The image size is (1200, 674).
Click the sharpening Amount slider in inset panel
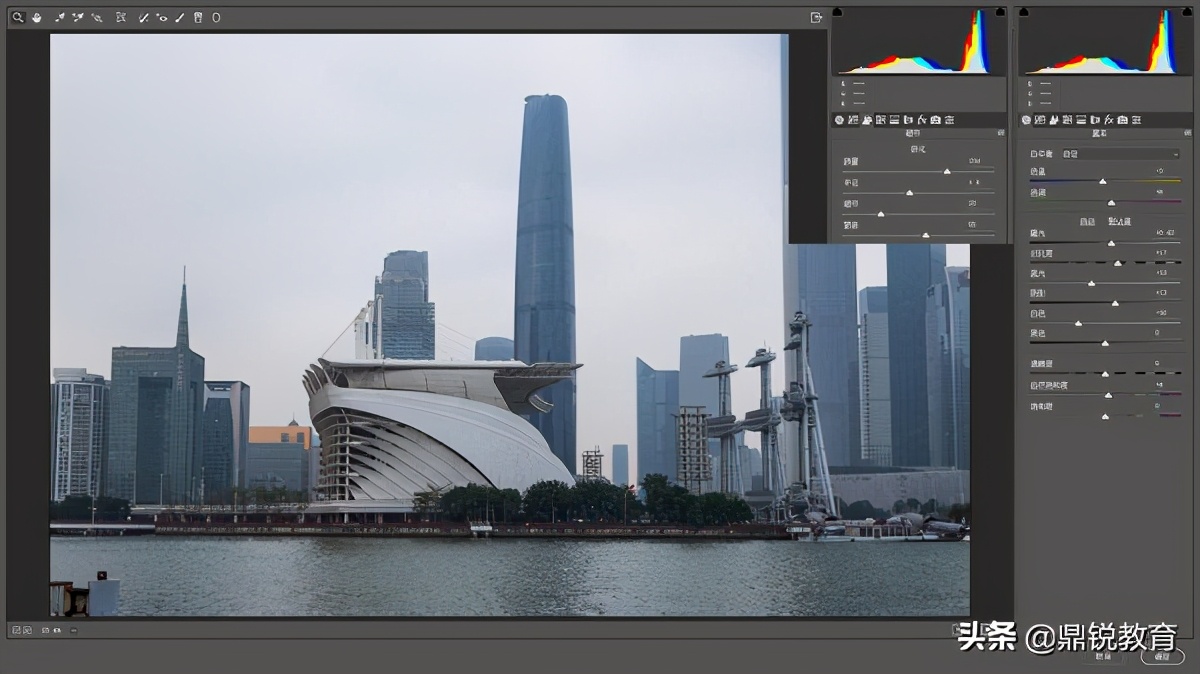click(x=946, y=171)
